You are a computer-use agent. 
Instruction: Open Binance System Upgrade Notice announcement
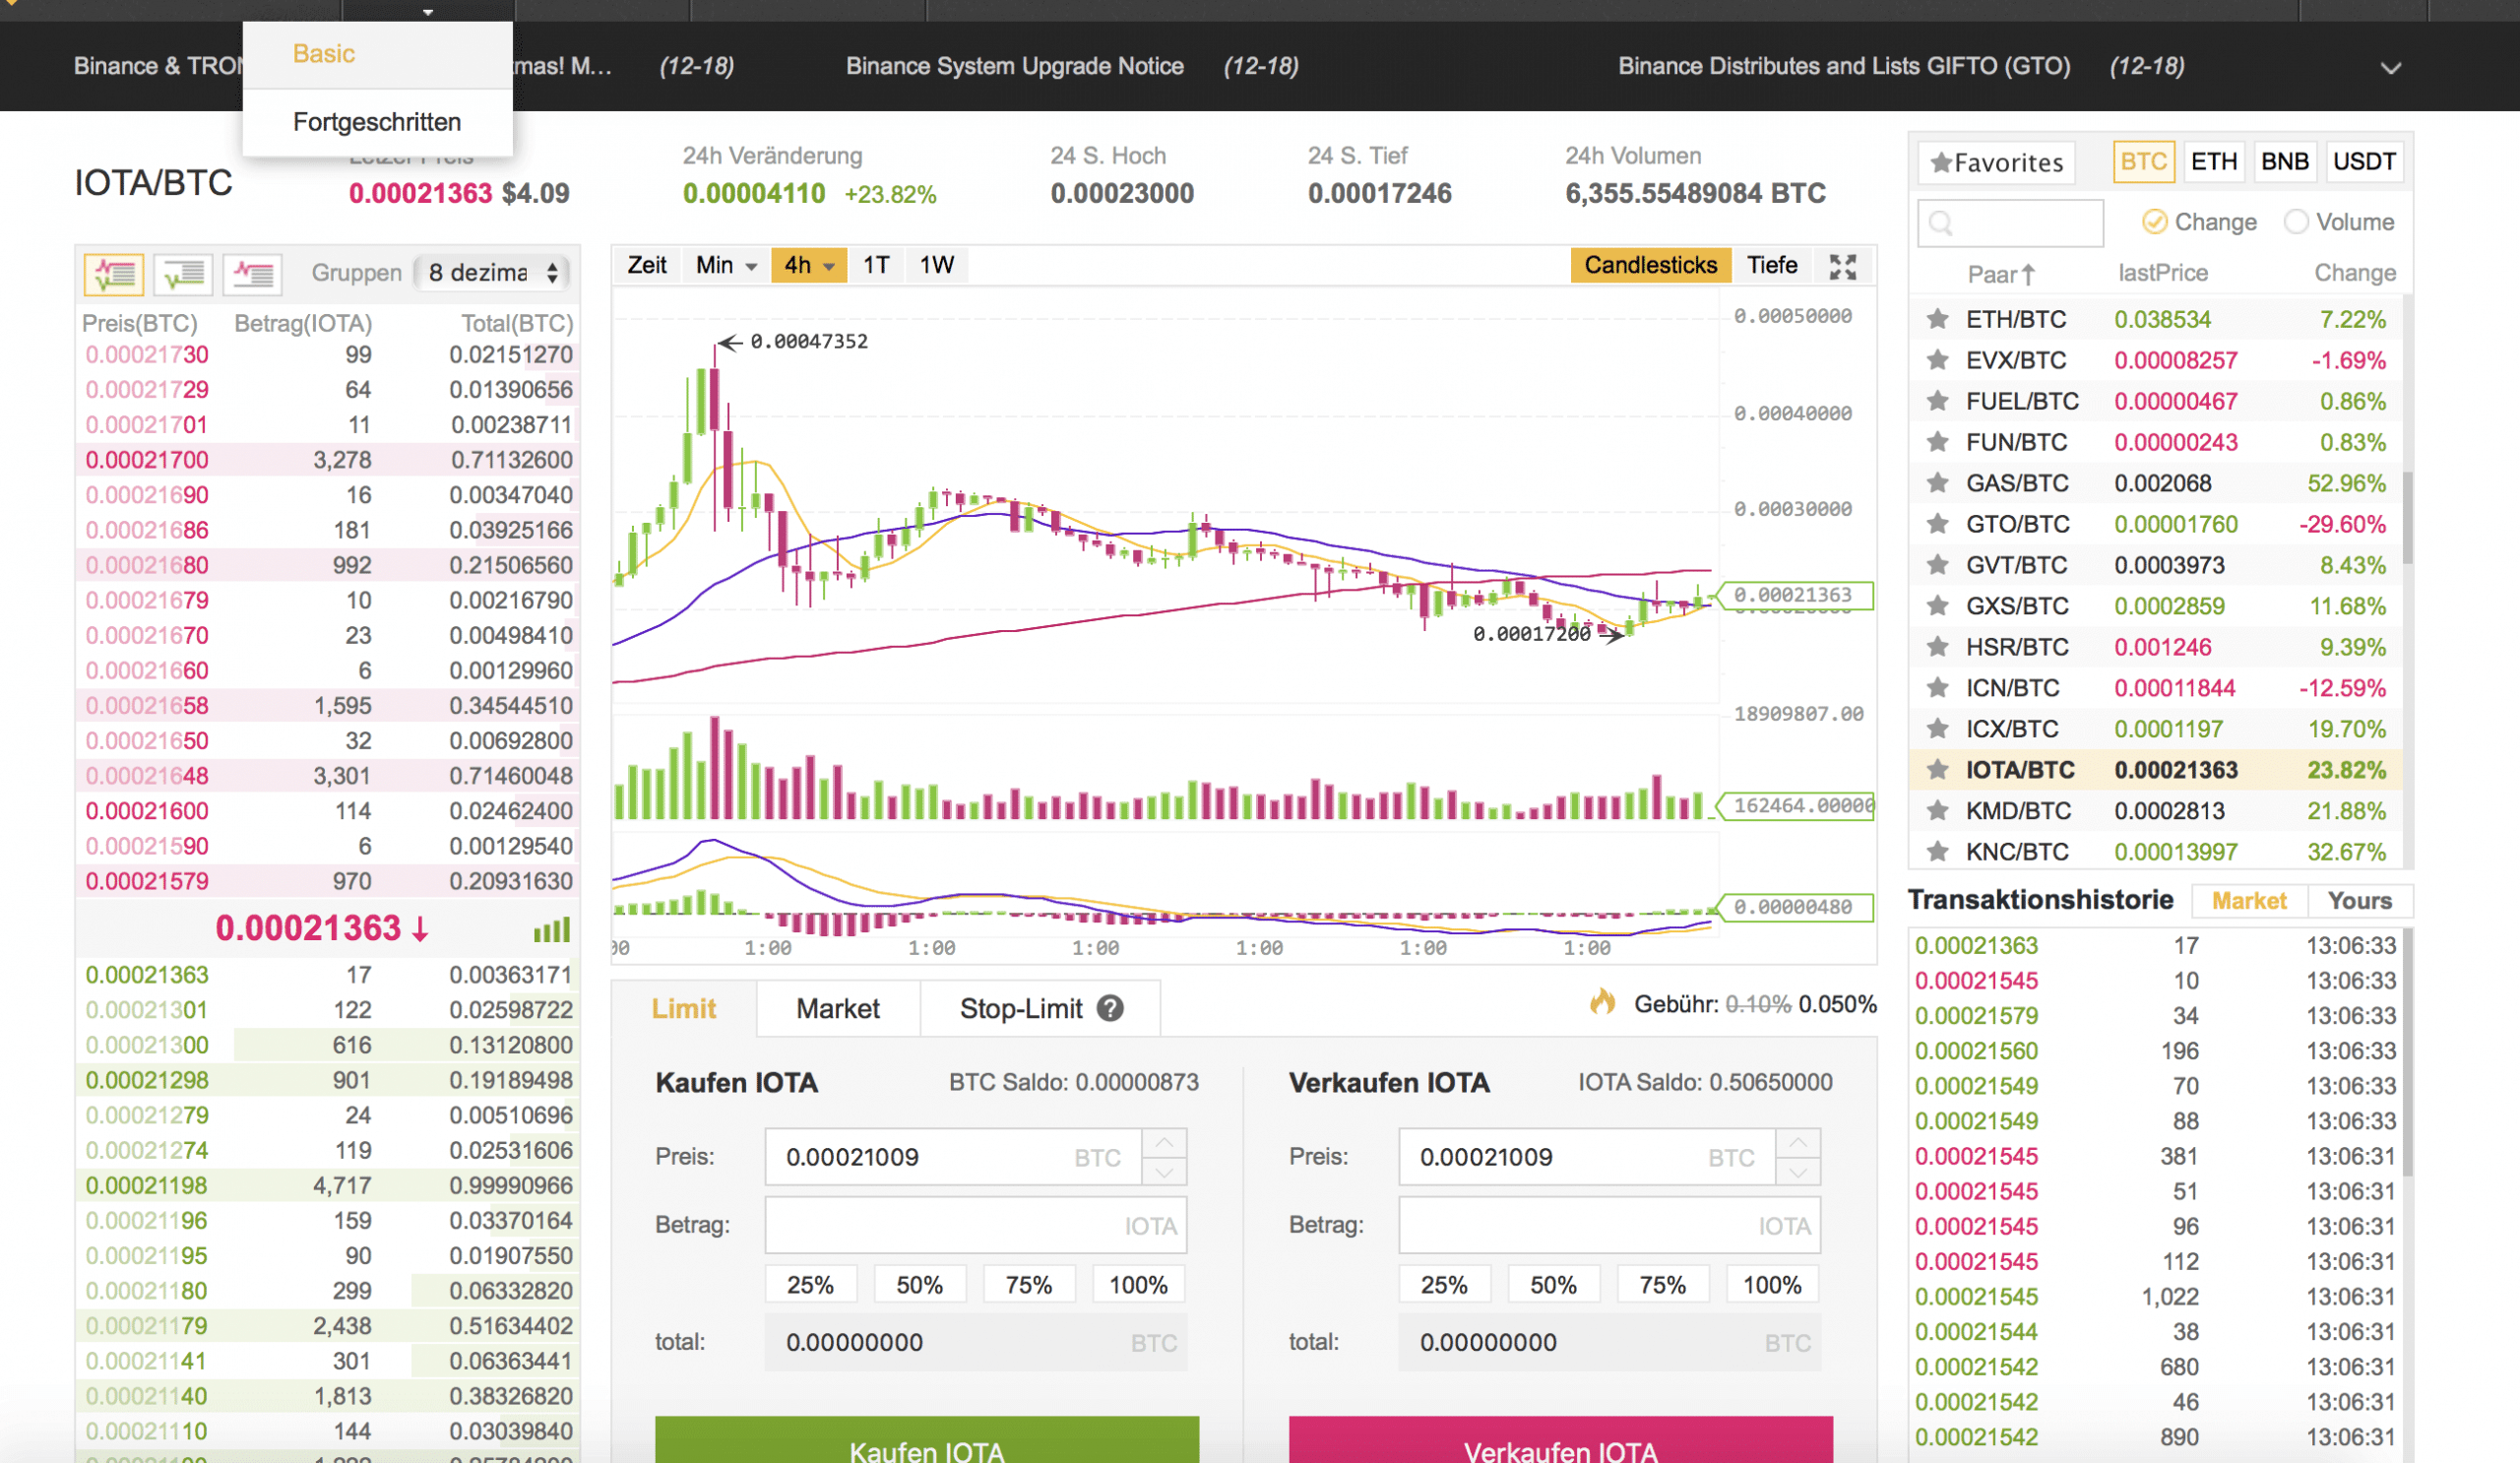tap(1014, 66)
